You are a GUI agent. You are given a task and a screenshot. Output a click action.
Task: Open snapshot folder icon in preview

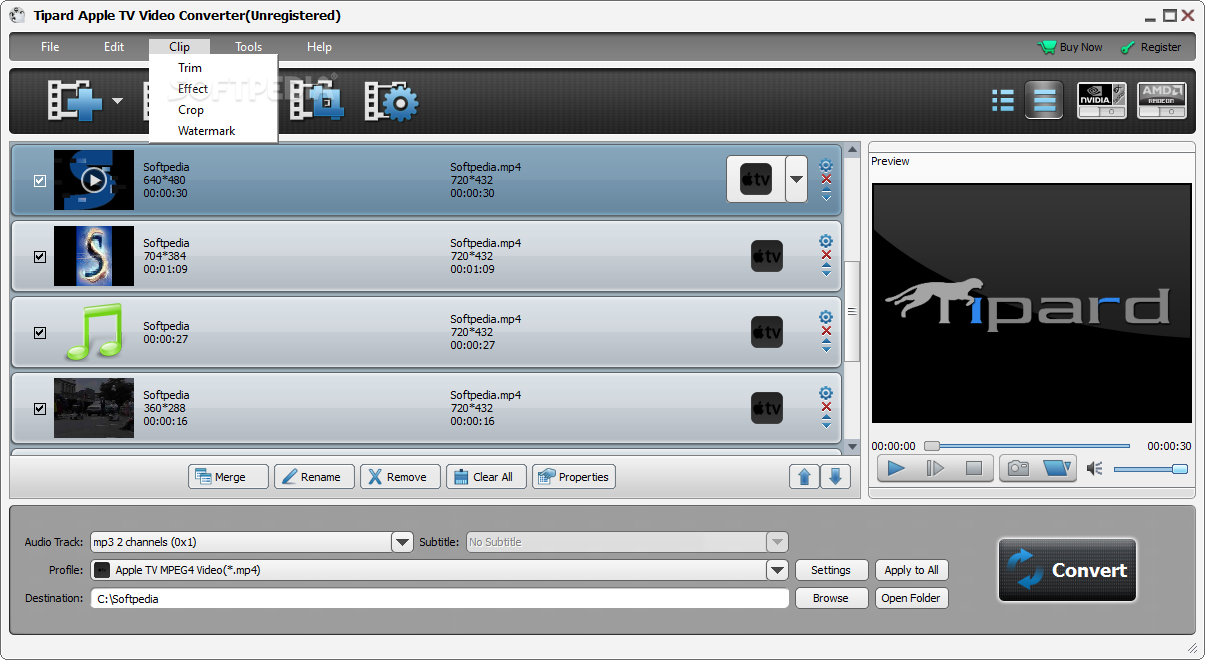[1056, 468]
